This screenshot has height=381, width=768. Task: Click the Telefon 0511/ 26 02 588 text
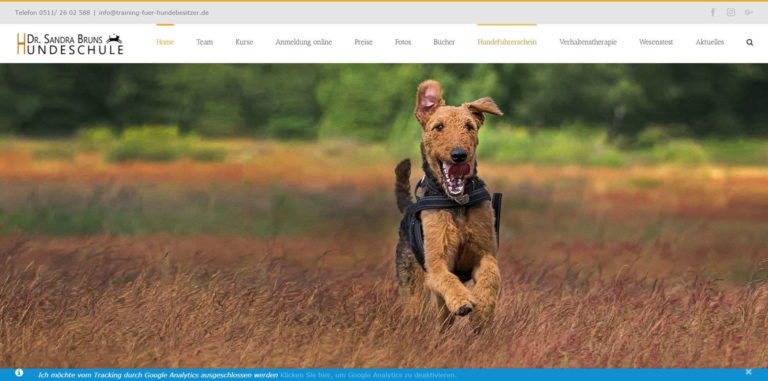click(52, 13)
